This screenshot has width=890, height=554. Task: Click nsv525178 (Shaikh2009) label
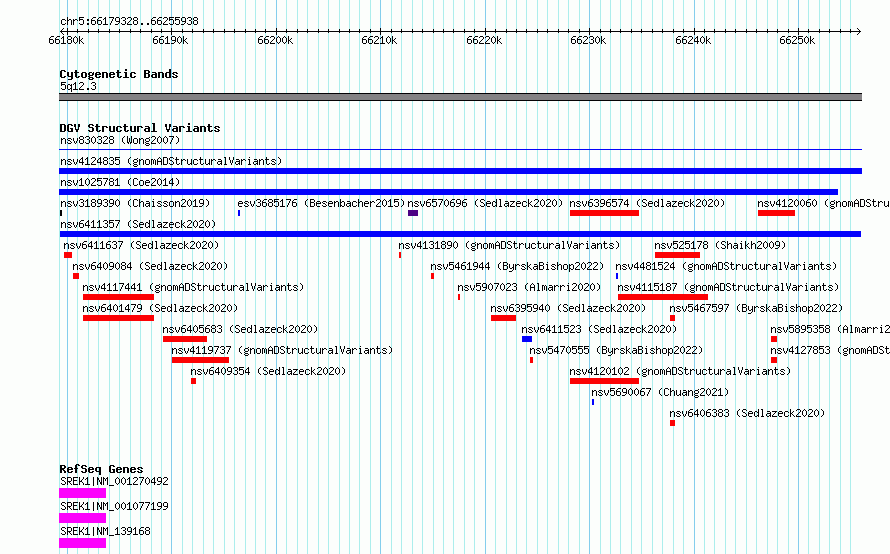[x=720, y=245]
